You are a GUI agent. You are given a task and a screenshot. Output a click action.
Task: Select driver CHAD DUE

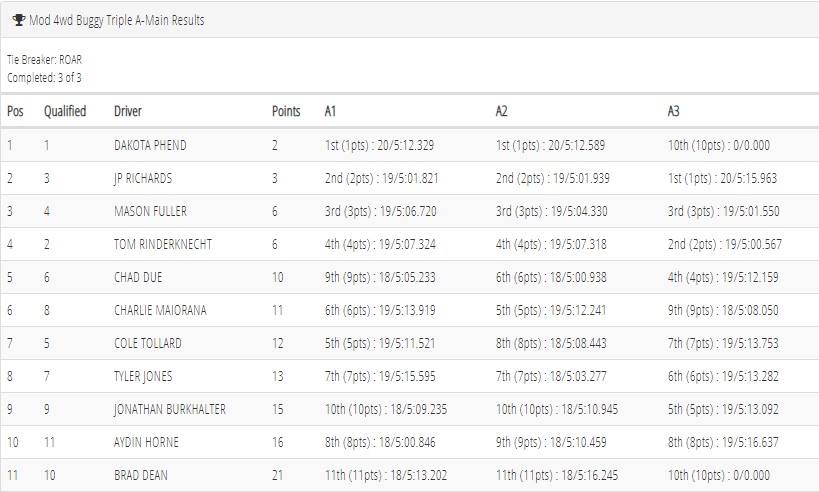(138, 277)
